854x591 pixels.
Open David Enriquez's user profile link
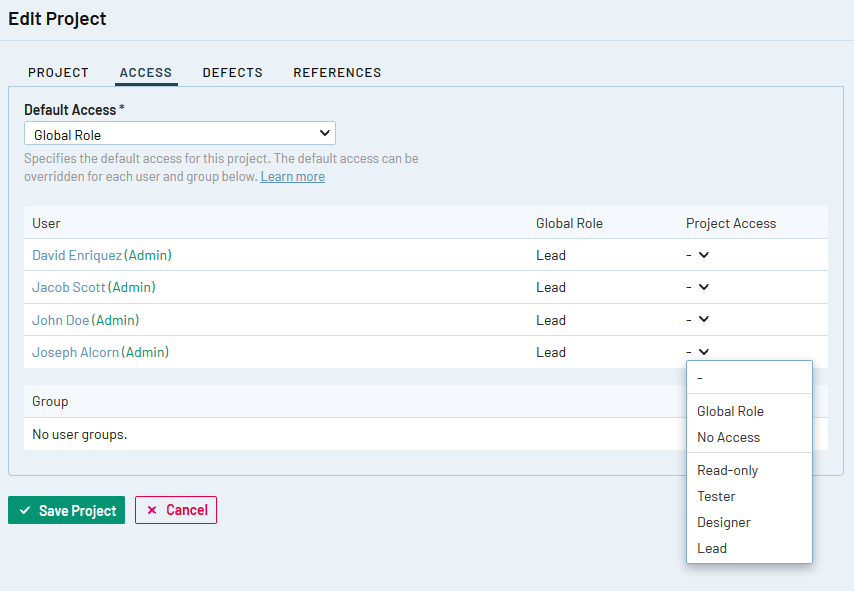click(x=77, y=255)
